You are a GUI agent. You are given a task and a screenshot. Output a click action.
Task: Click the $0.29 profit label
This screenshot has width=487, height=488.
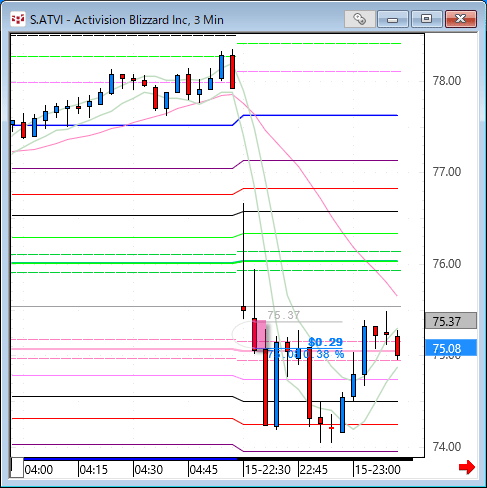(x=325, y=342)
